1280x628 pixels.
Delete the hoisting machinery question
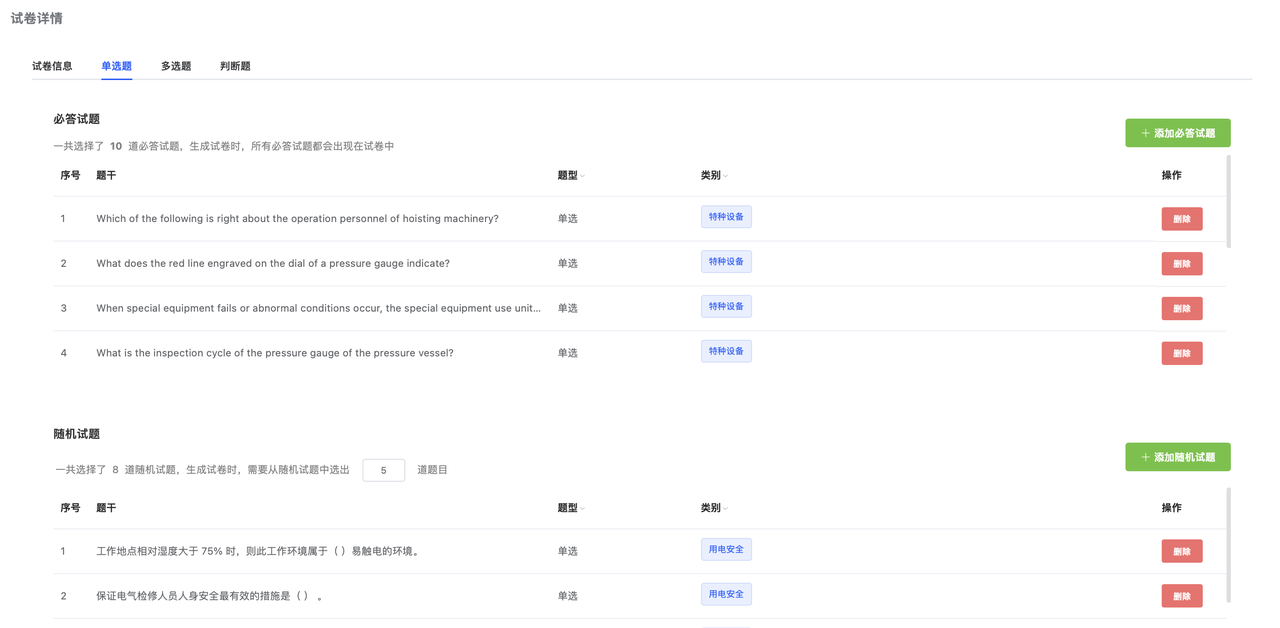[x=1181, y=219]
